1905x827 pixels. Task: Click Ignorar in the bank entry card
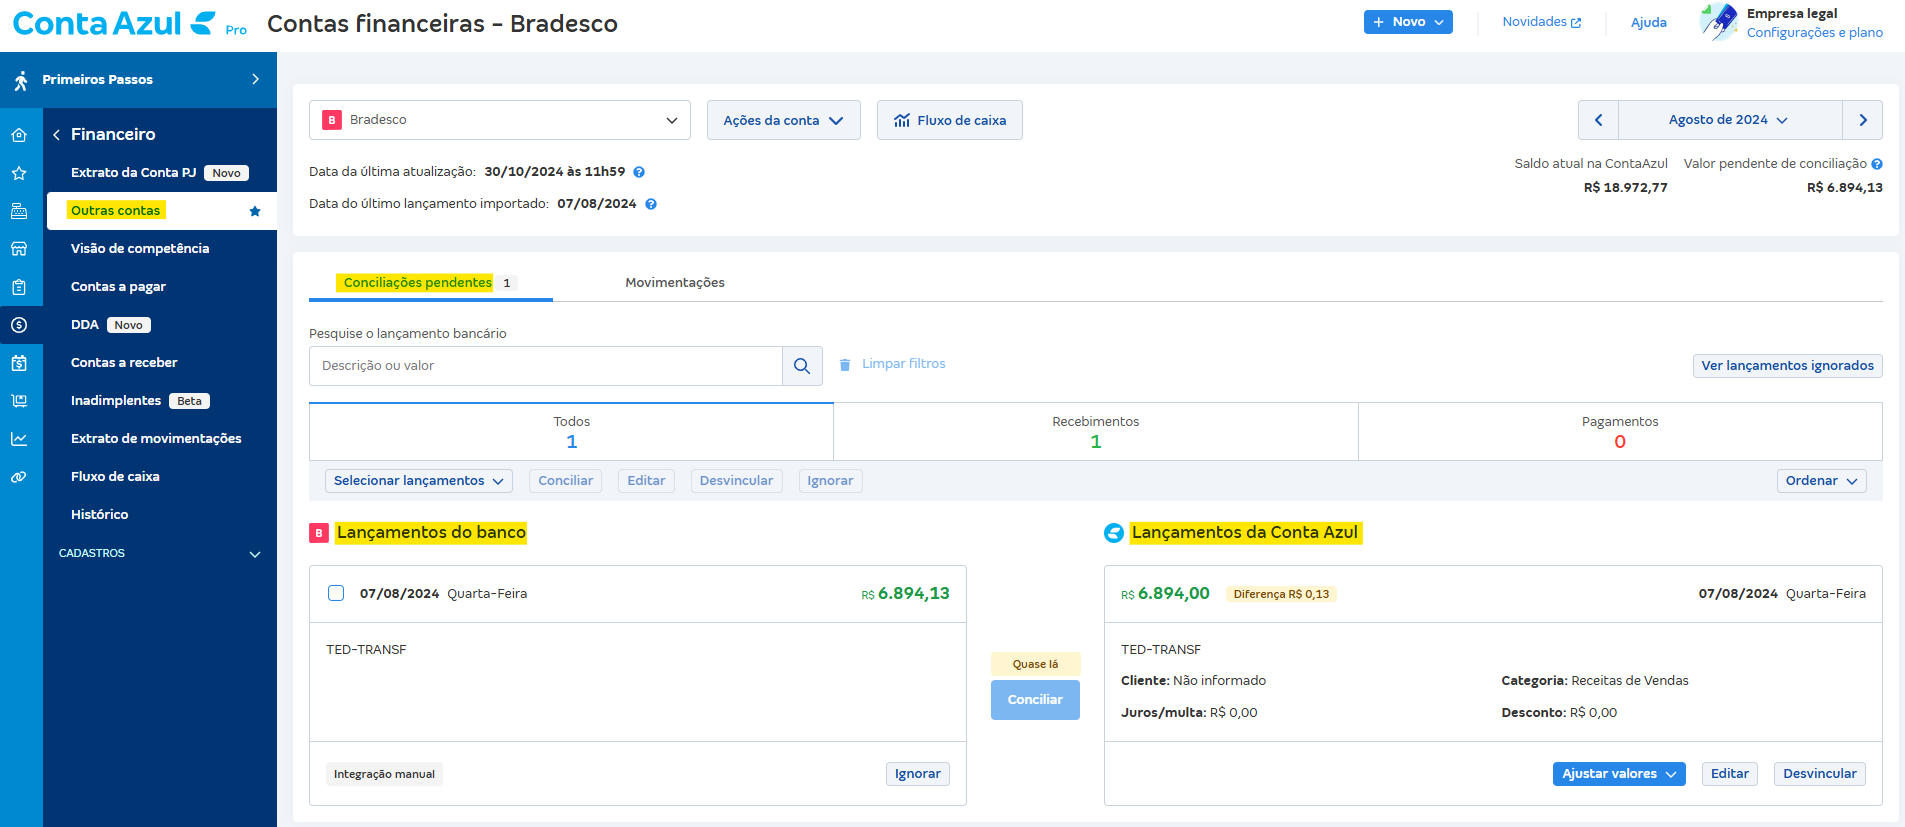(x=917, y=774)
